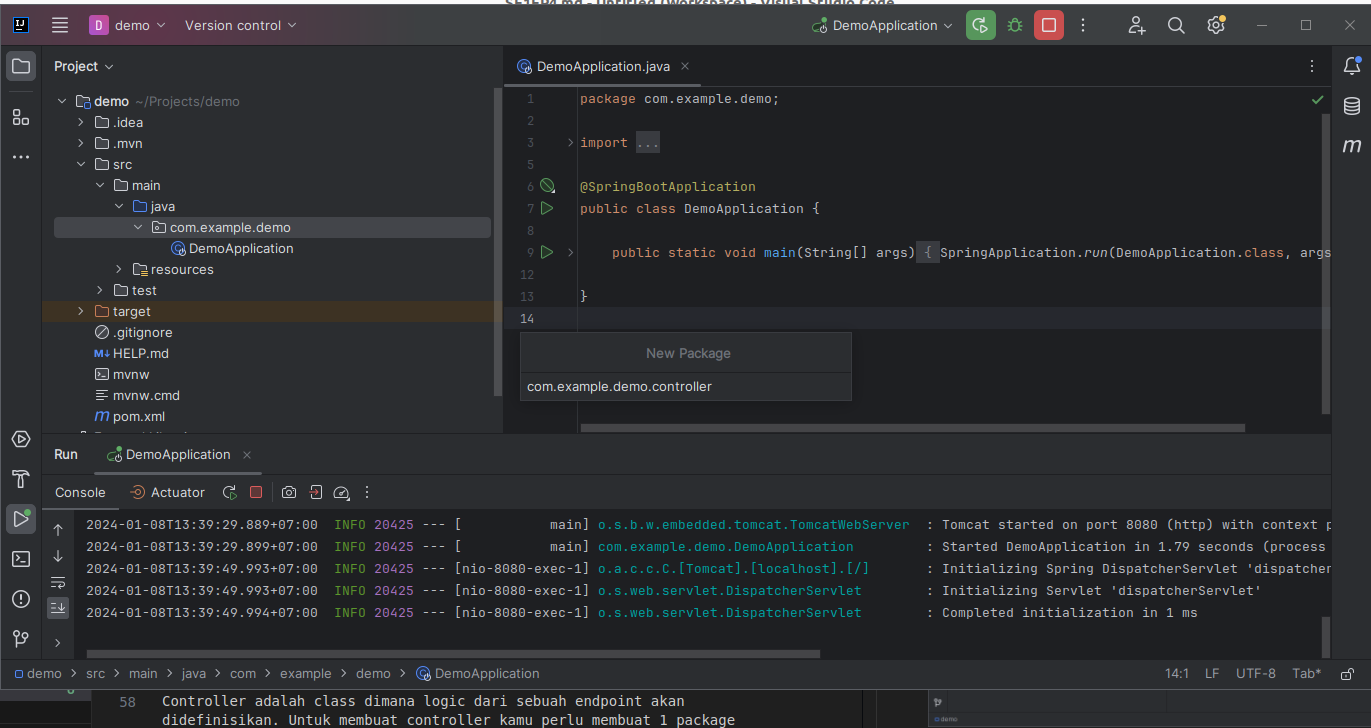Screen dimensions: 1371x728
Task: Toggle the Run tool window icon
Action: coord(21,518)
